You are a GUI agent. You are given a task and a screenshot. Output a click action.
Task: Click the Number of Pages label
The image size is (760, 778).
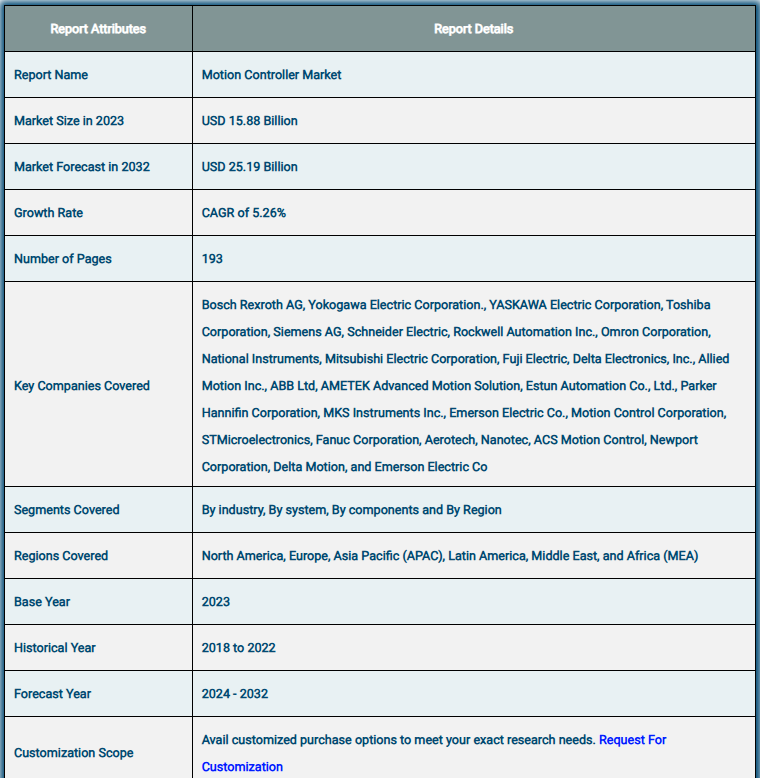[63, 259]
